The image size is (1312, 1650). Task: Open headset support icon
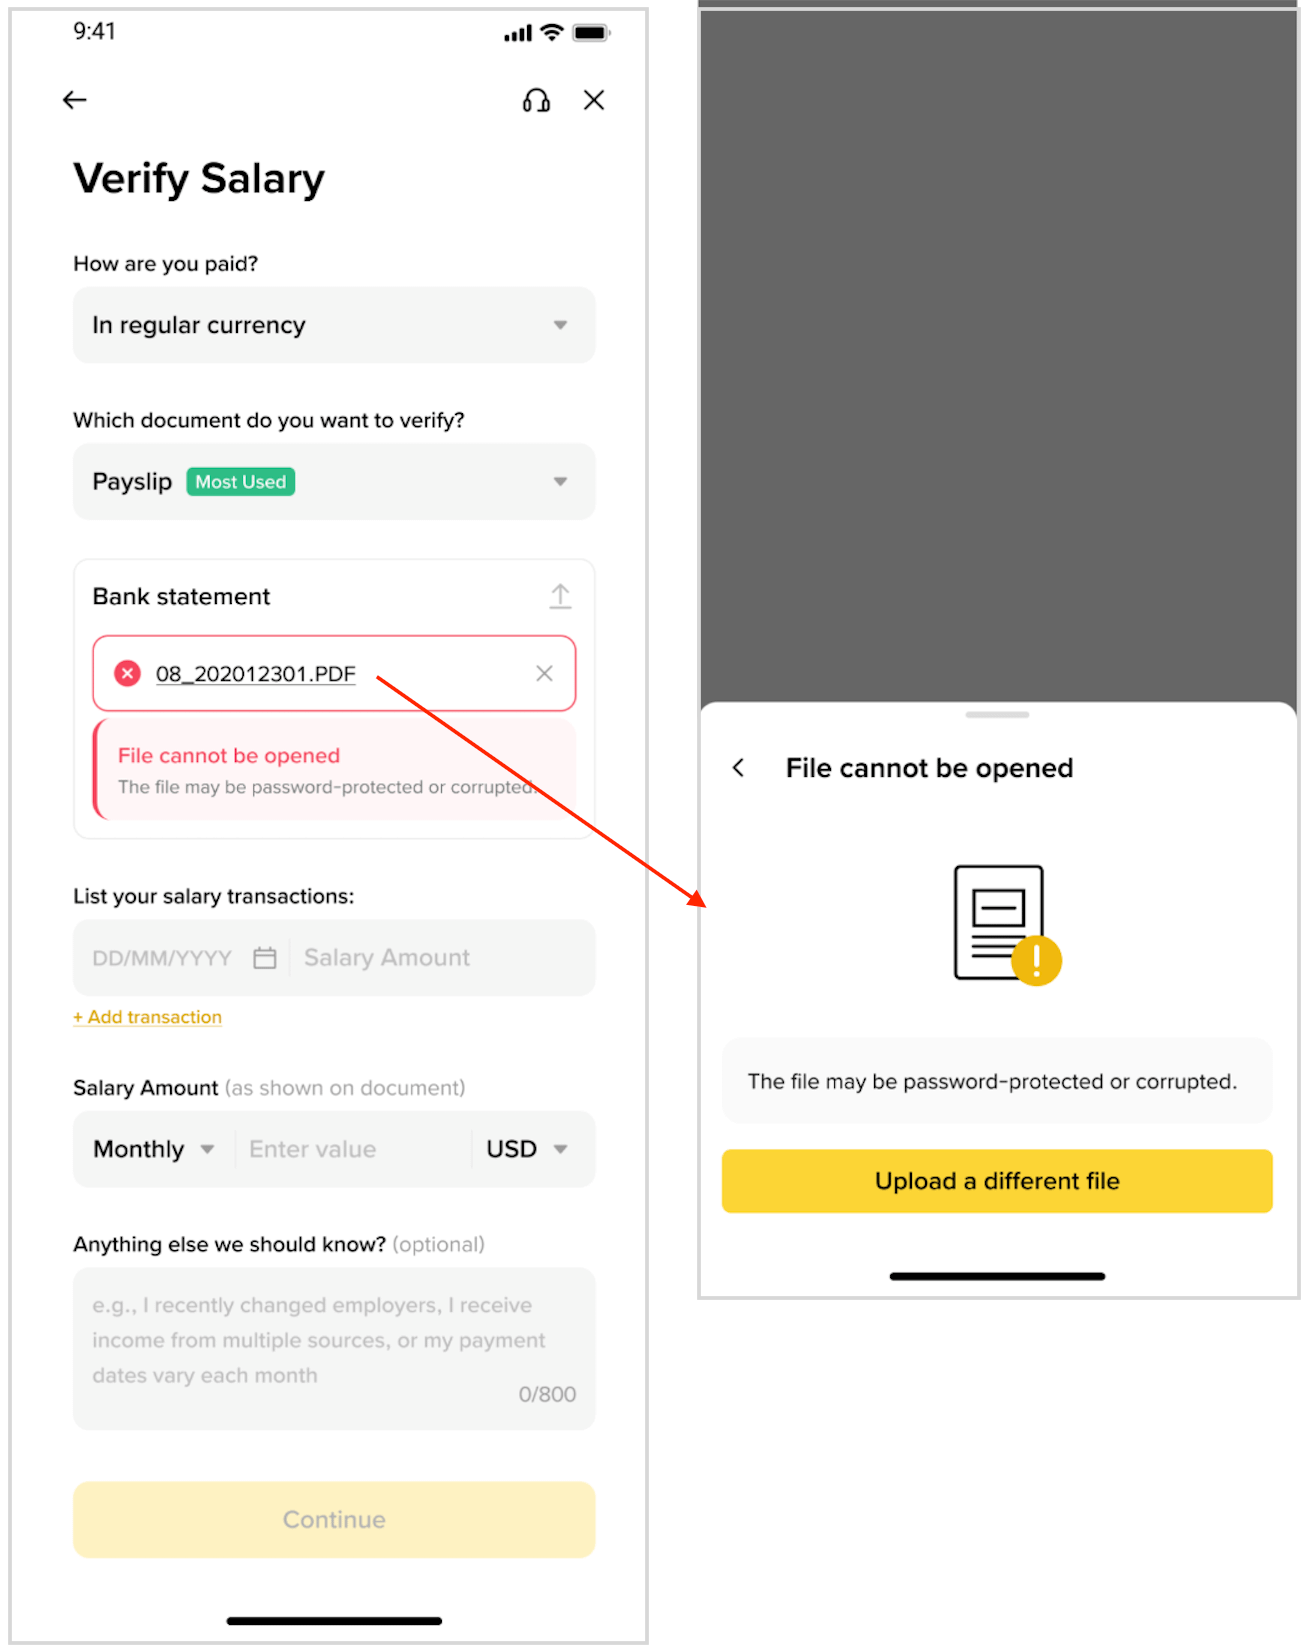point(536,100)
